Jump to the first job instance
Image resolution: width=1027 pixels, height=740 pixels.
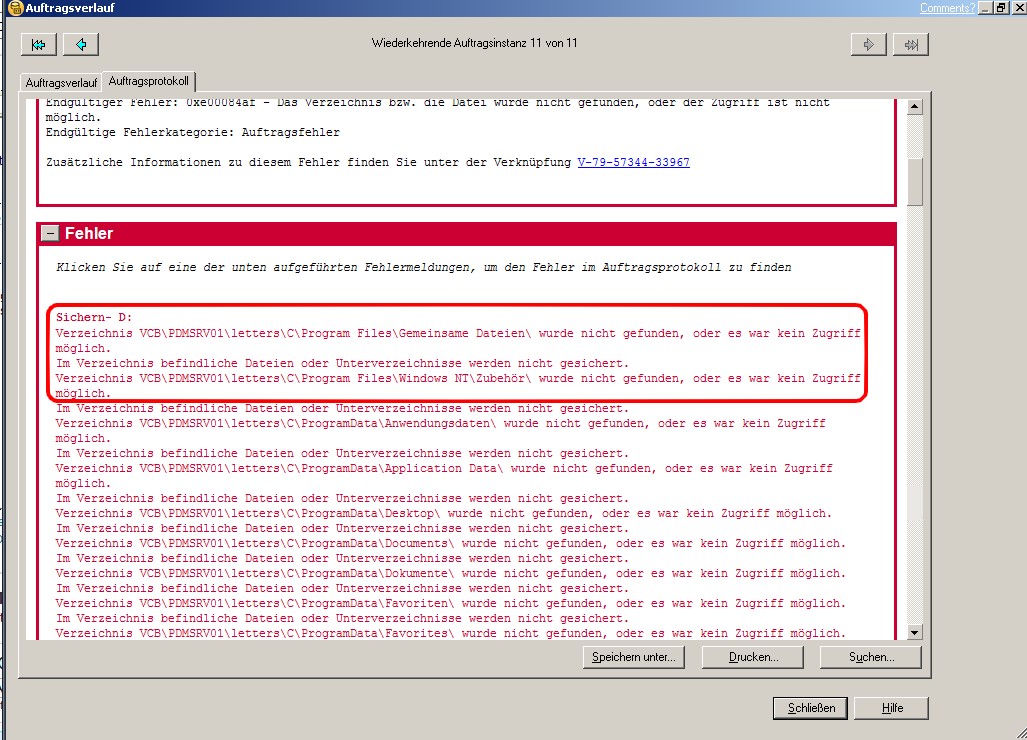click(x=38, y=44)
